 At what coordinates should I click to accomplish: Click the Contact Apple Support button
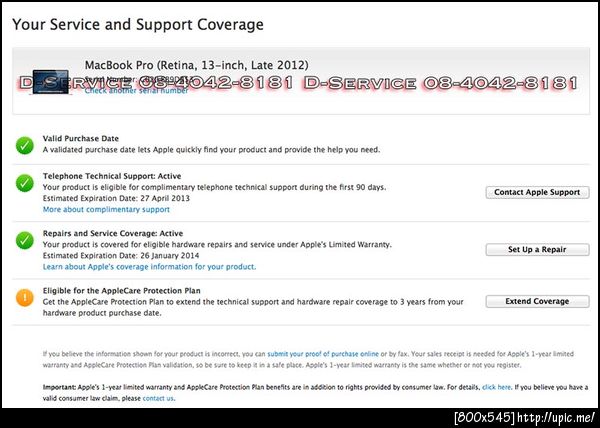point(537,192)
